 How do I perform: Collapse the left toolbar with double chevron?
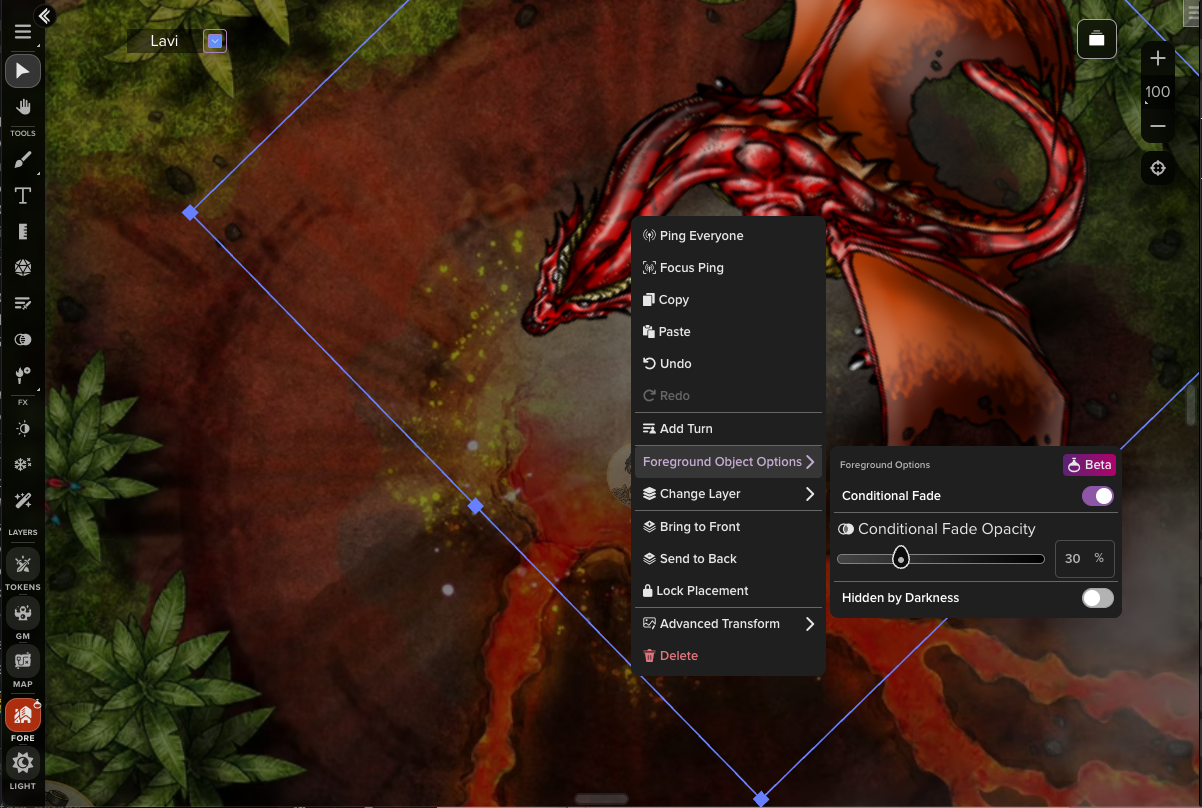(x=44, y=15)
